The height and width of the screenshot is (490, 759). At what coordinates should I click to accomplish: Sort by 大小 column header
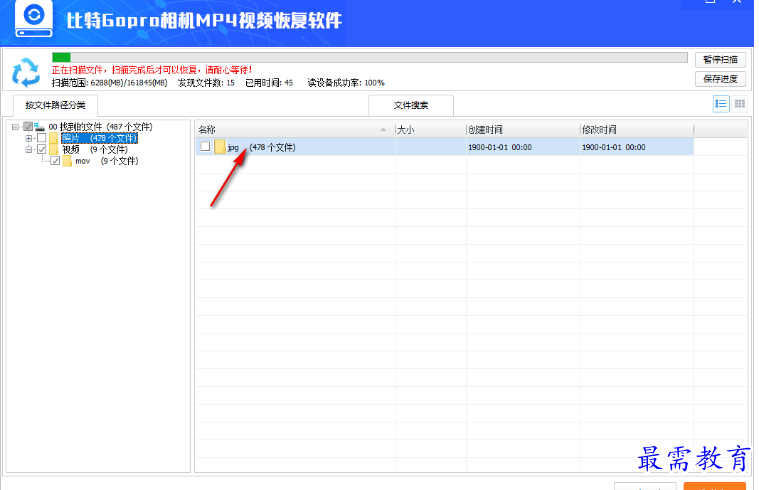(x=430, y=130)
